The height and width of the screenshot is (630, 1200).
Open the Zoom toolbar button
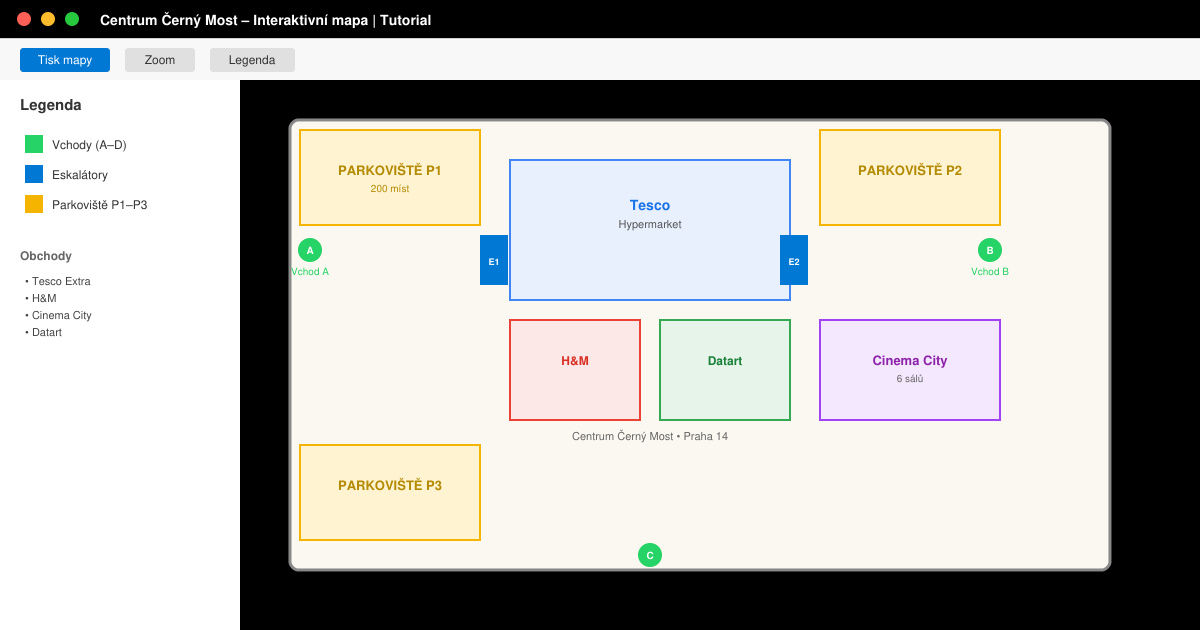coord(160,60)
